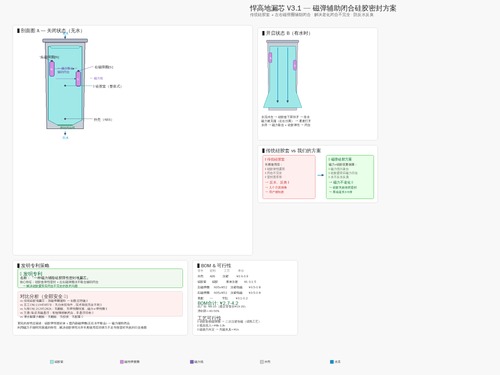Viewport: 500px width, 375px height.
Task: Click the 硅胶套 (整体式) label in diagram A
Action: [x=107, y=86]
